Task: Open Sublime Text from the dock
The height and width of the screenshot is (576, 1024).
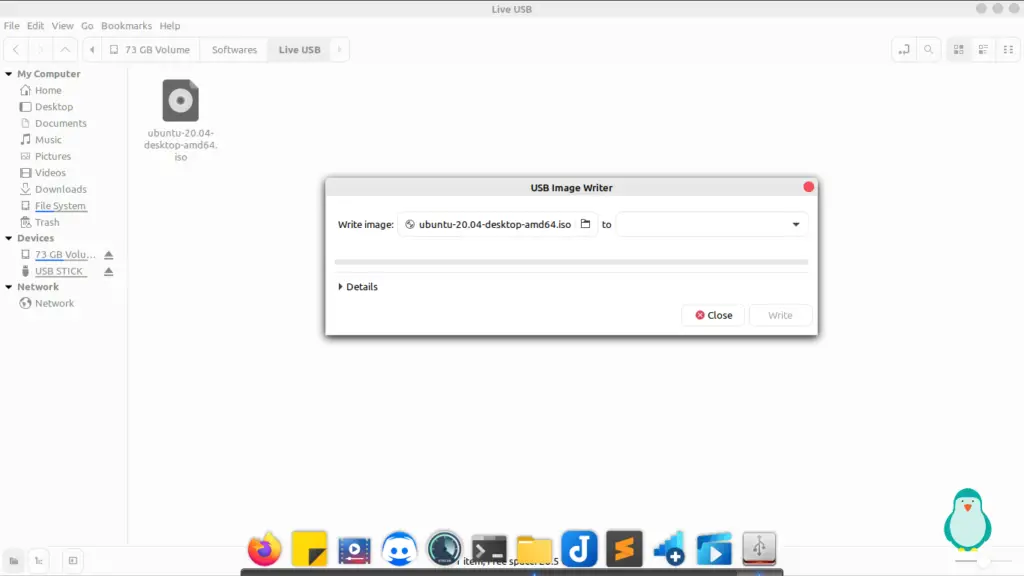Action: pyautogui.click(x=624, y=549)
